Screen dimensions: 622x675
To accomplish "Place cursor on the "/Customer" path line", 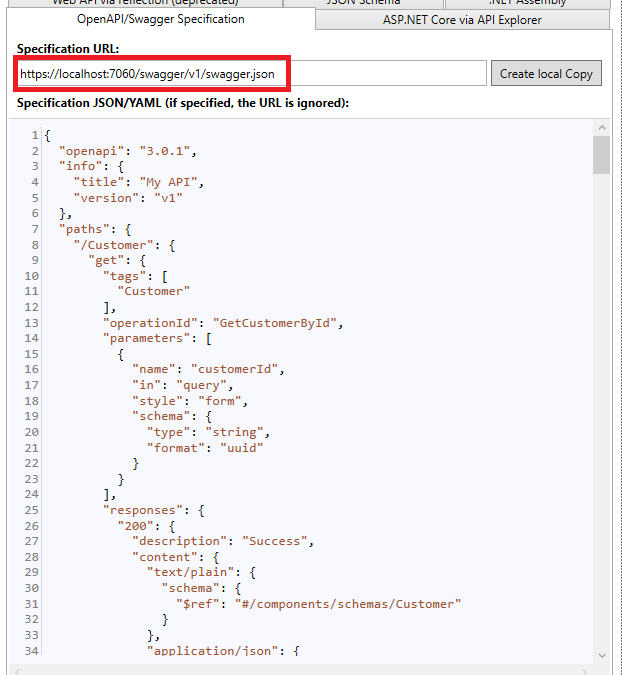I will [x=124, y=244].
